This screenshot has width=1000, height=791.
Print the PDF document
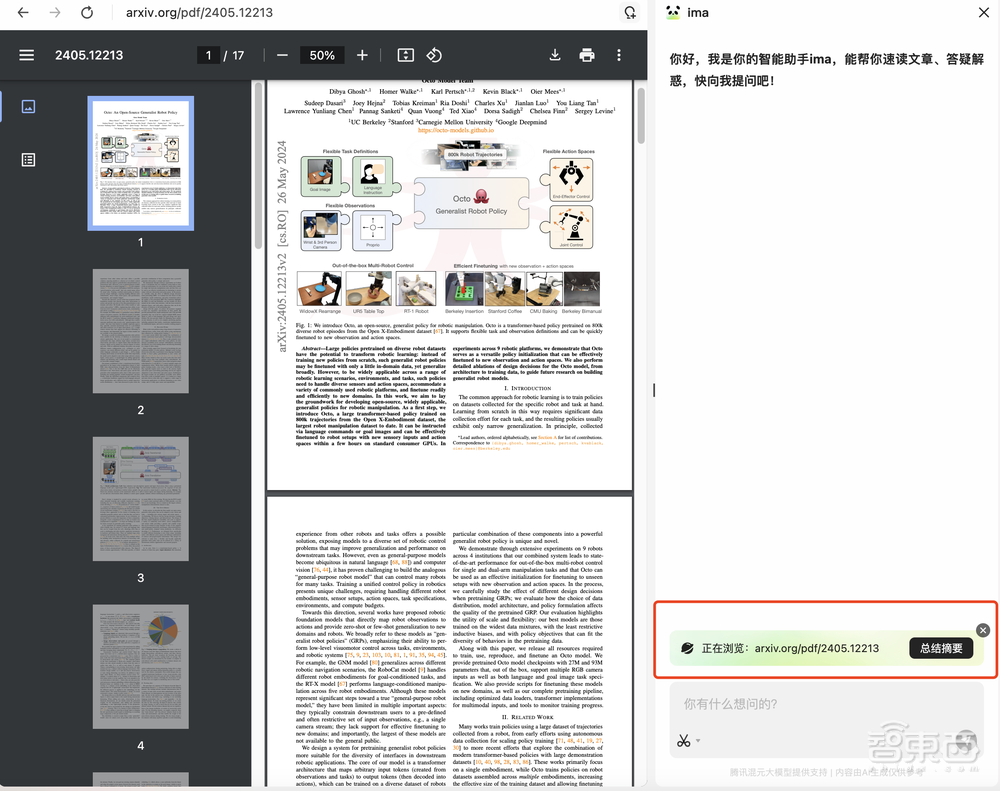click(x=586, y=55)
